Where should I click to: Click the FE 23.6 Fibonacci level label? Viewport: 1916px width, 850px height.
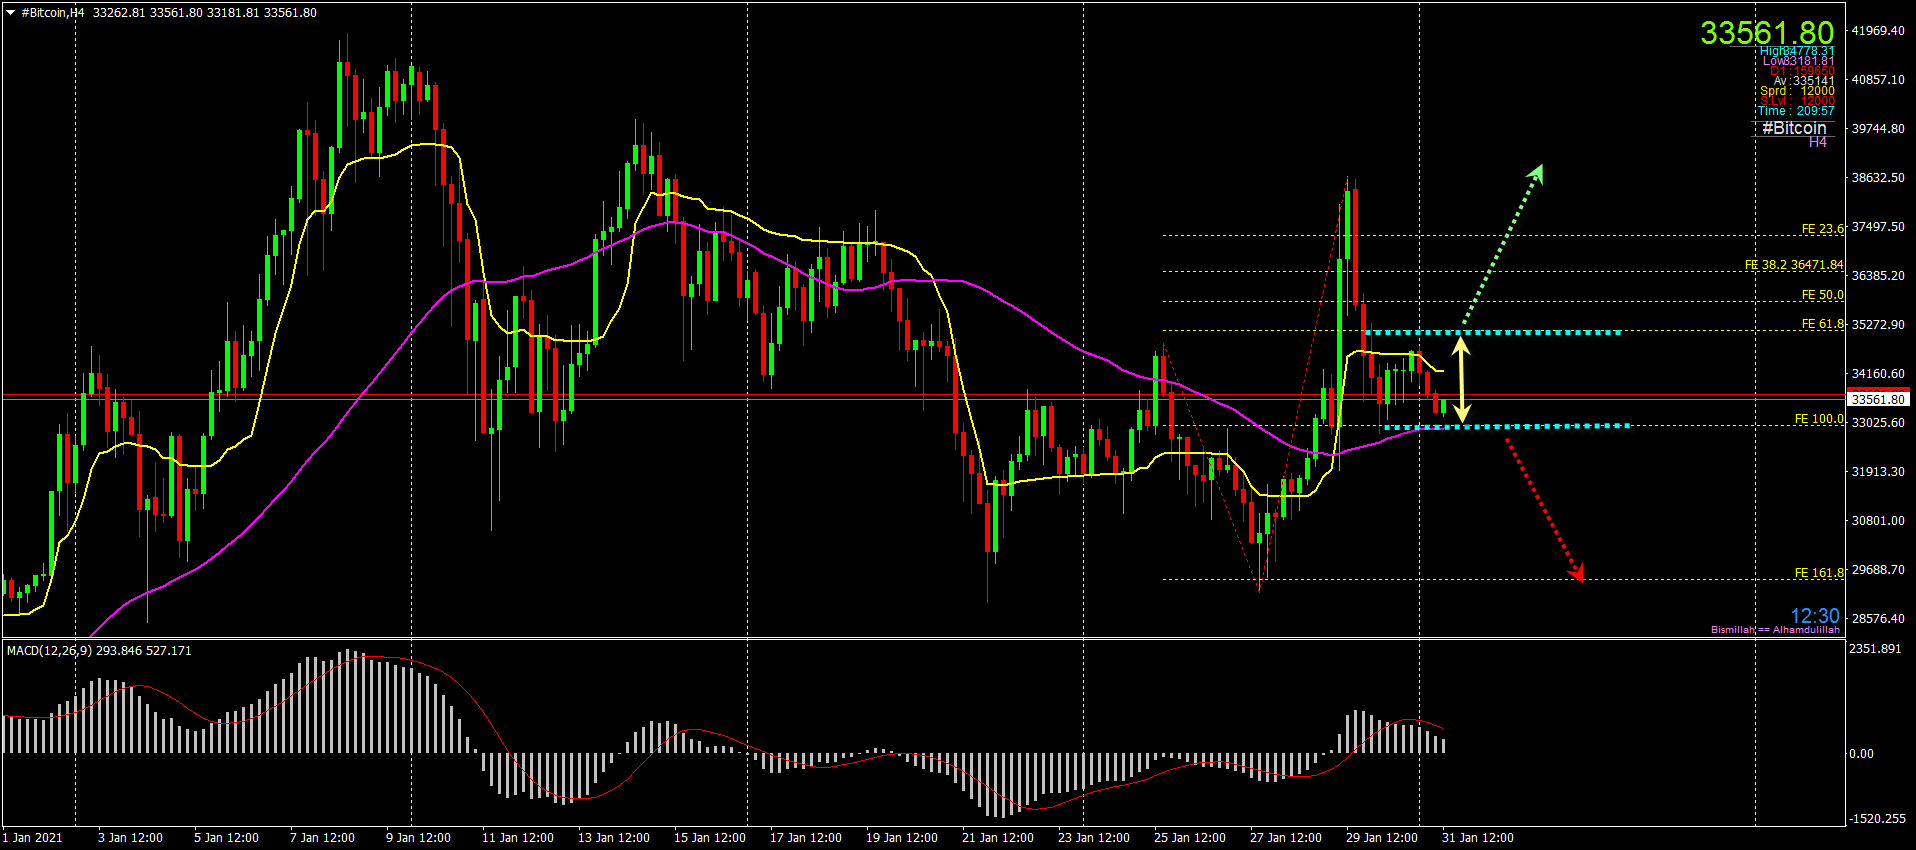click(x=1822, y=229)
